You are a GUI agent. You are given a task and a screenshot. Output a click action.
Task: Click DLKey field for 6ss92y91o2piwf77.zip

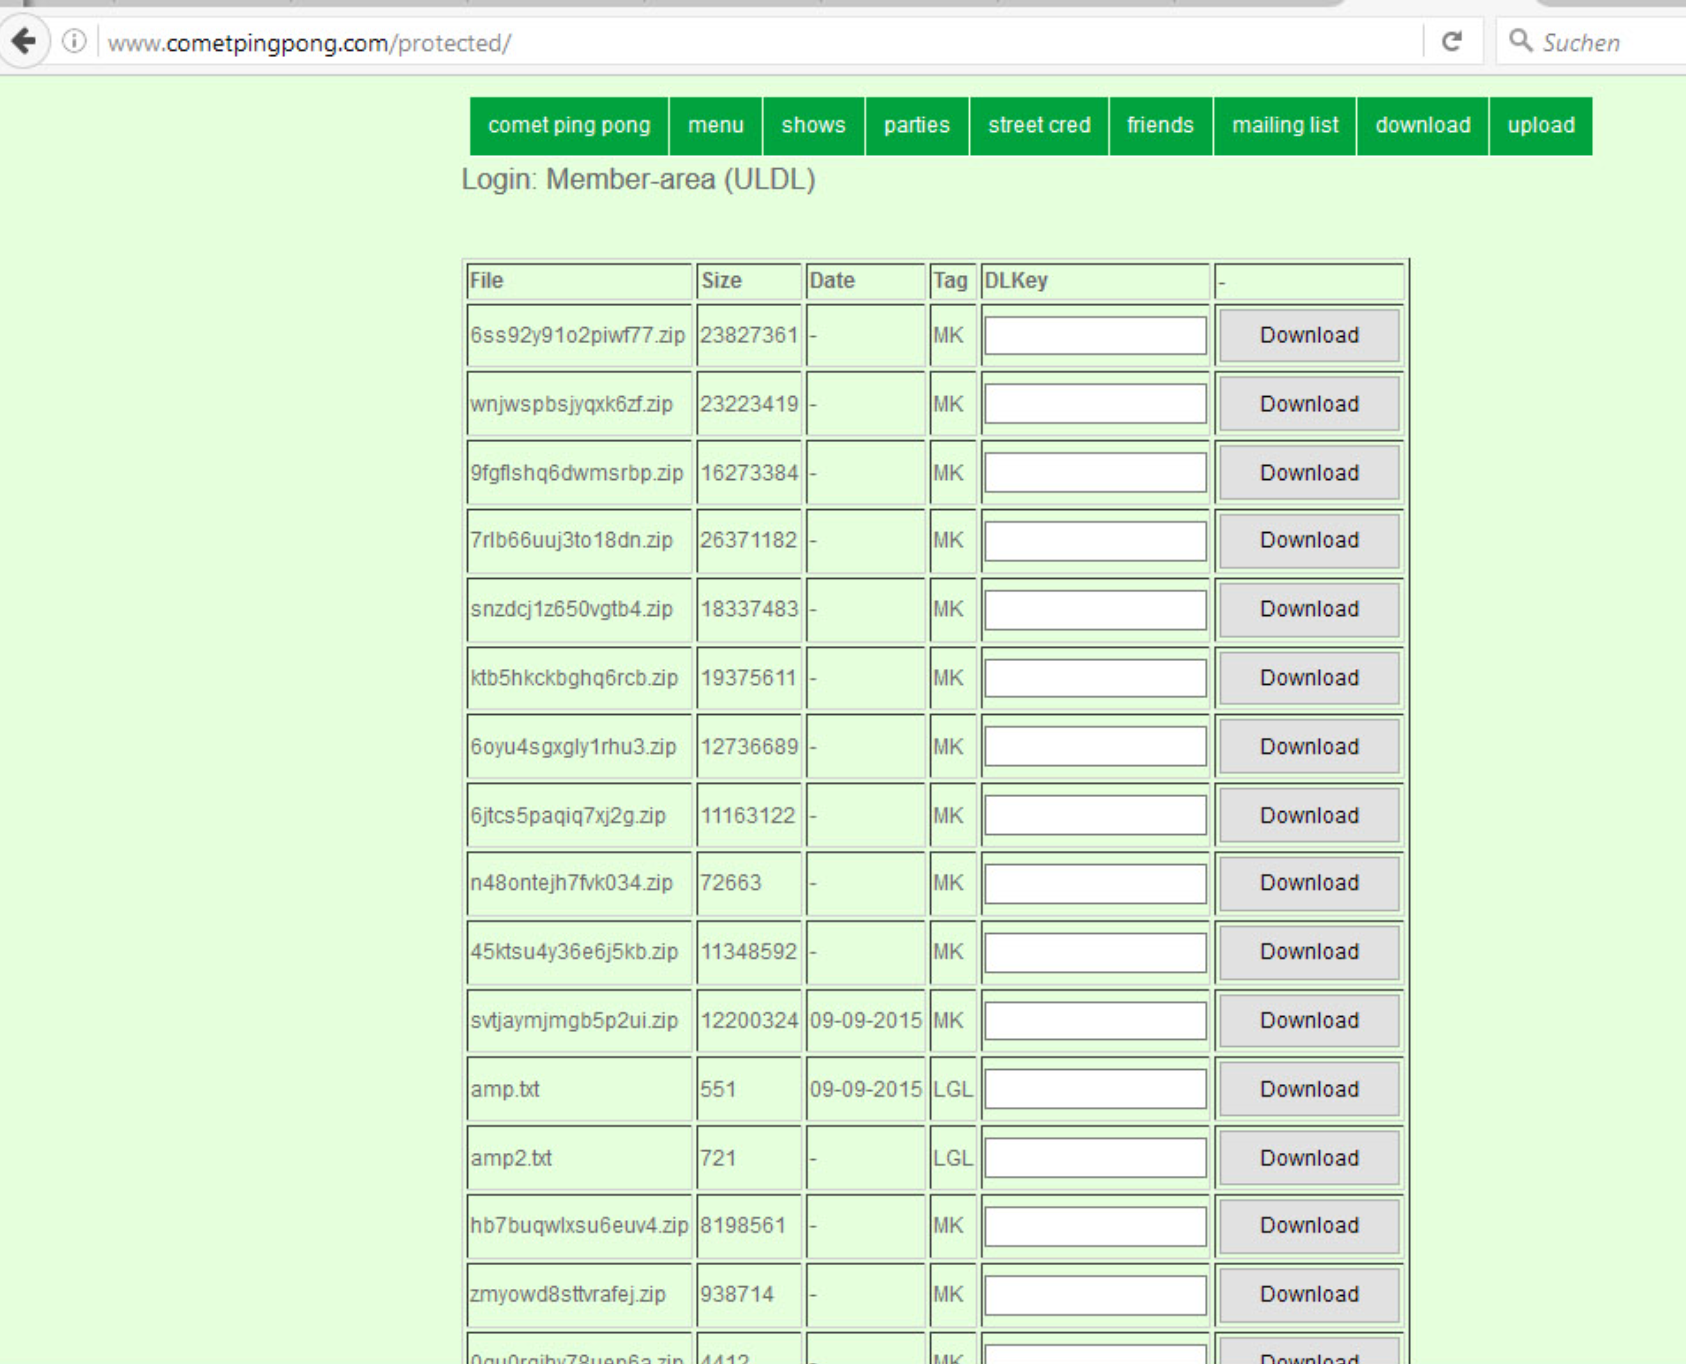[x=1095, y=335]
